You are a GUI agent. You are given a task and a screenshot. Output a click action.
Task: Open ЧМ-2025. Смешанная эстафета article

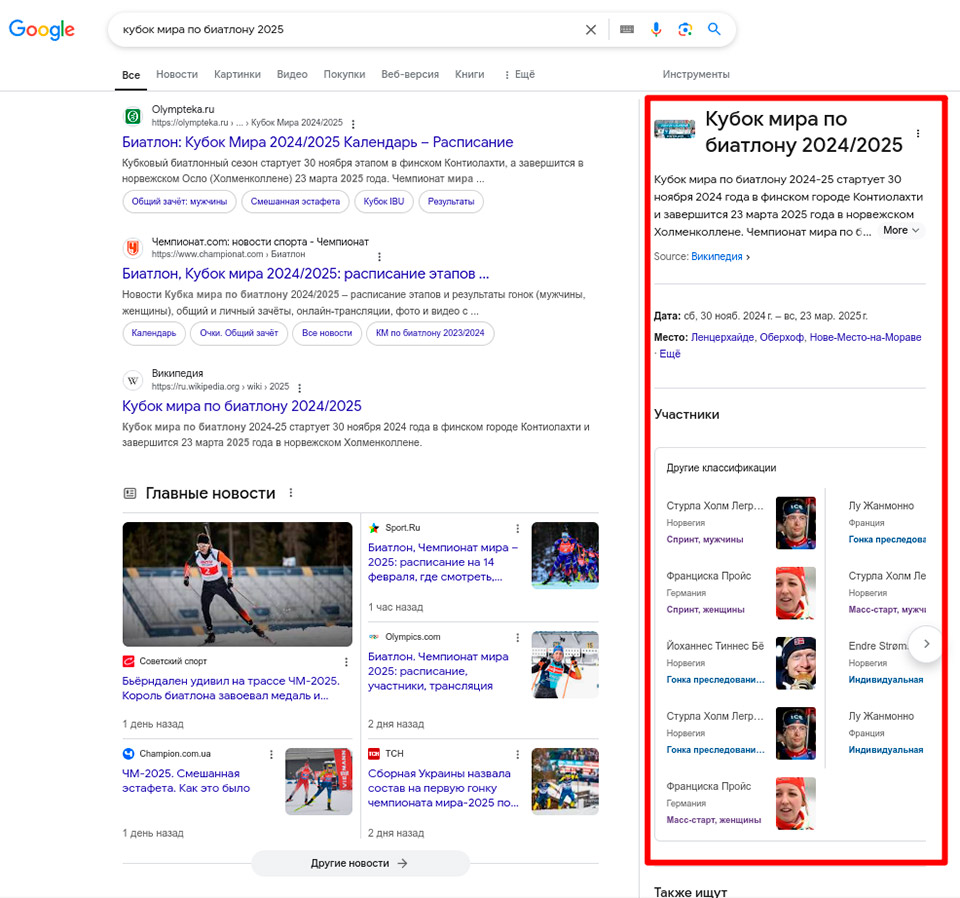pyautogui.click(x=186, y=780)
